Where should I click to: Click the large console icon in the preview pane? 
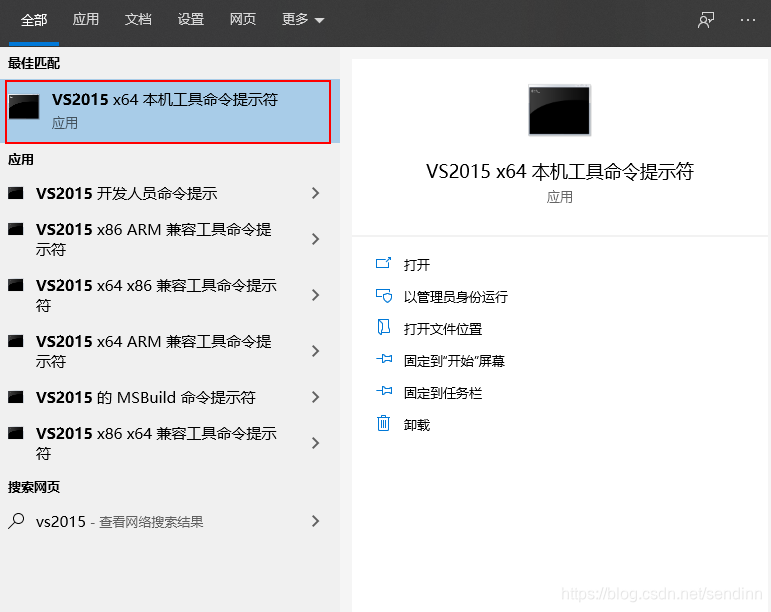coord(559,110)
